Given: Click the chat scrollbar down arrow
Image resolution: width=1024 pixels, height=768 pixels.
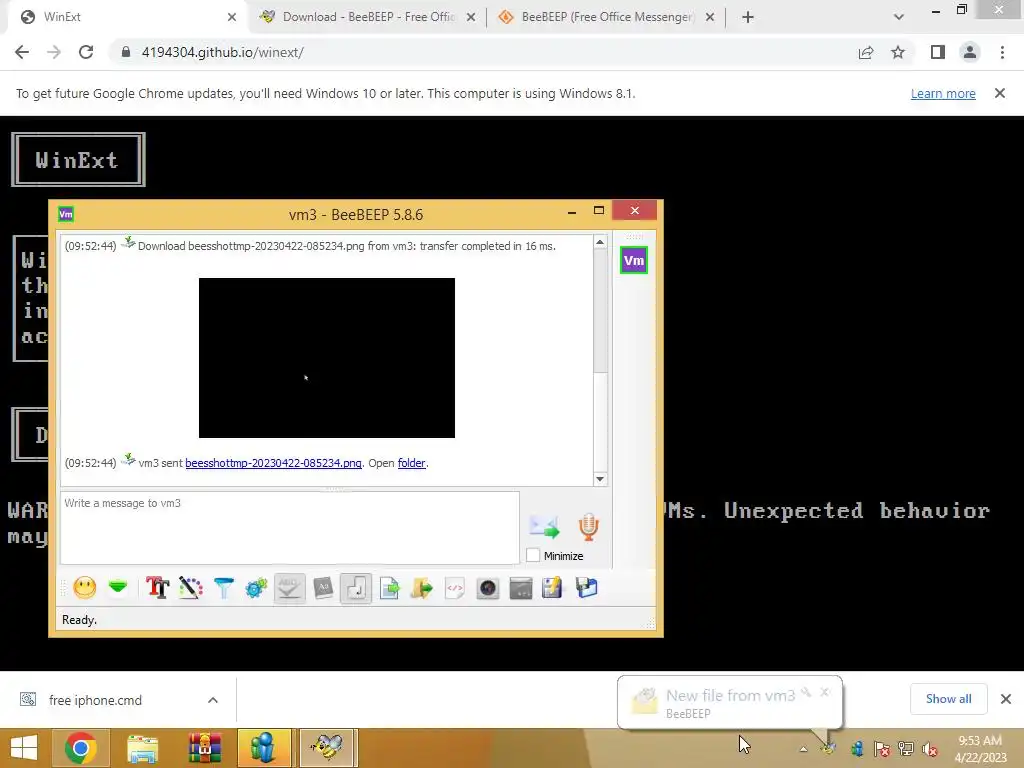Looking at the screenshot, I should (x=600, y=479).
